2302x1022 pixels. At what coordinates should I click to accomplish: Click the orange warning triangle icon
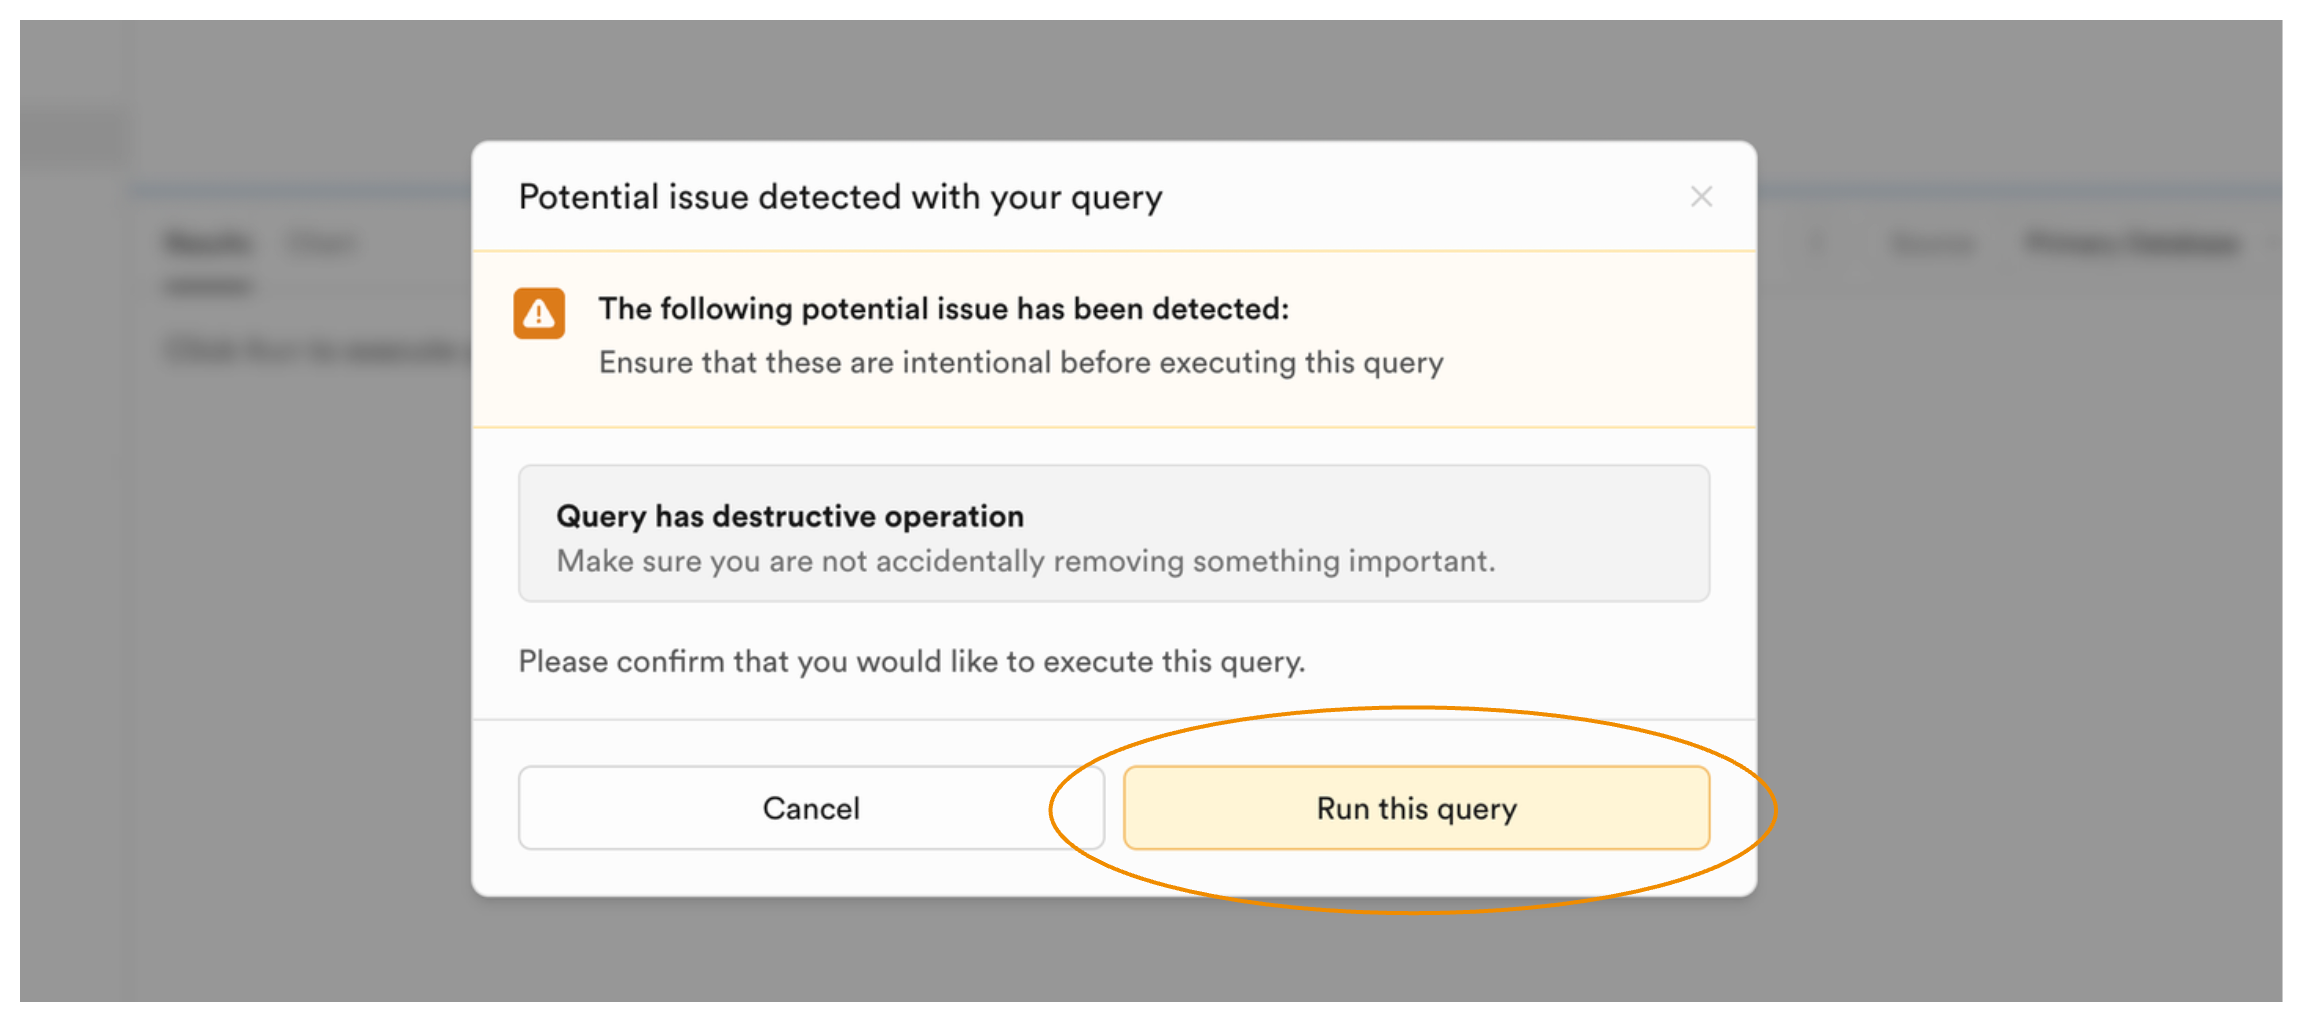pyautogui.click(x=539, y=314)
